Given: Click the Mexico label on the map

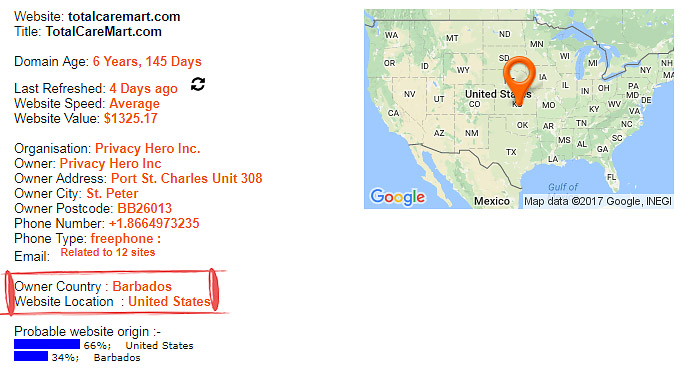Looking at the screenshot, I should [492, 201].
